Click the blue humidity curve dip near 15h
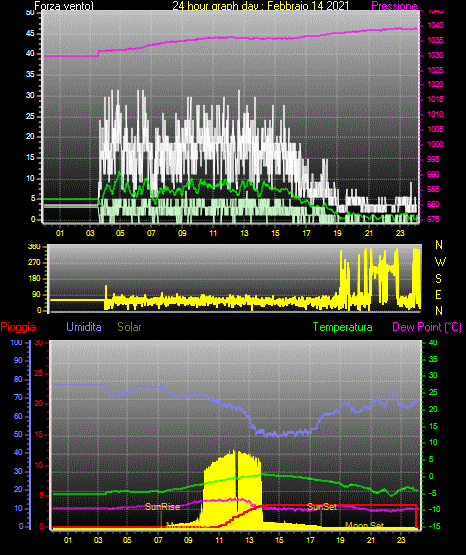 (x=280, y=434)
